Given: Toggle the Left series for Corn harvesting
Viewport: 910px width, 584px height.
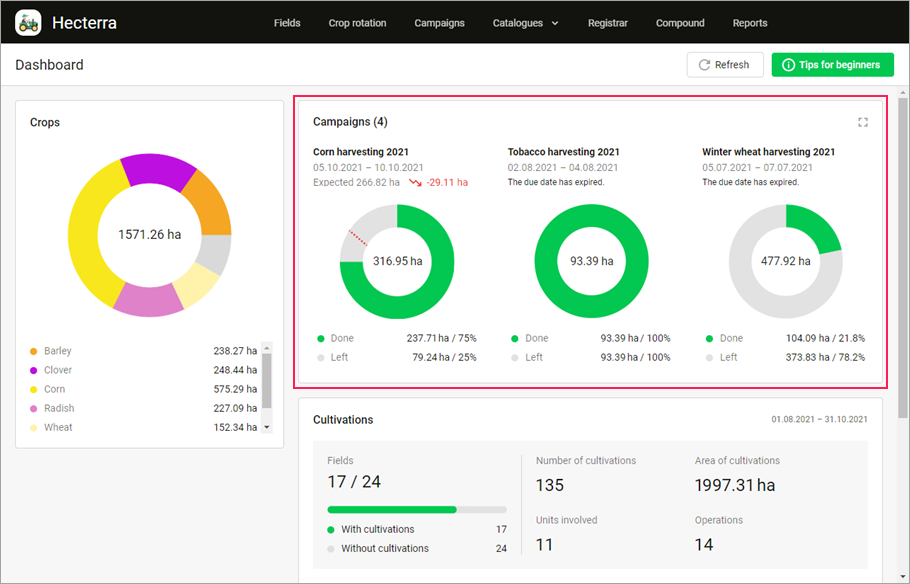Looking at the screenshot, I should 334,357.
